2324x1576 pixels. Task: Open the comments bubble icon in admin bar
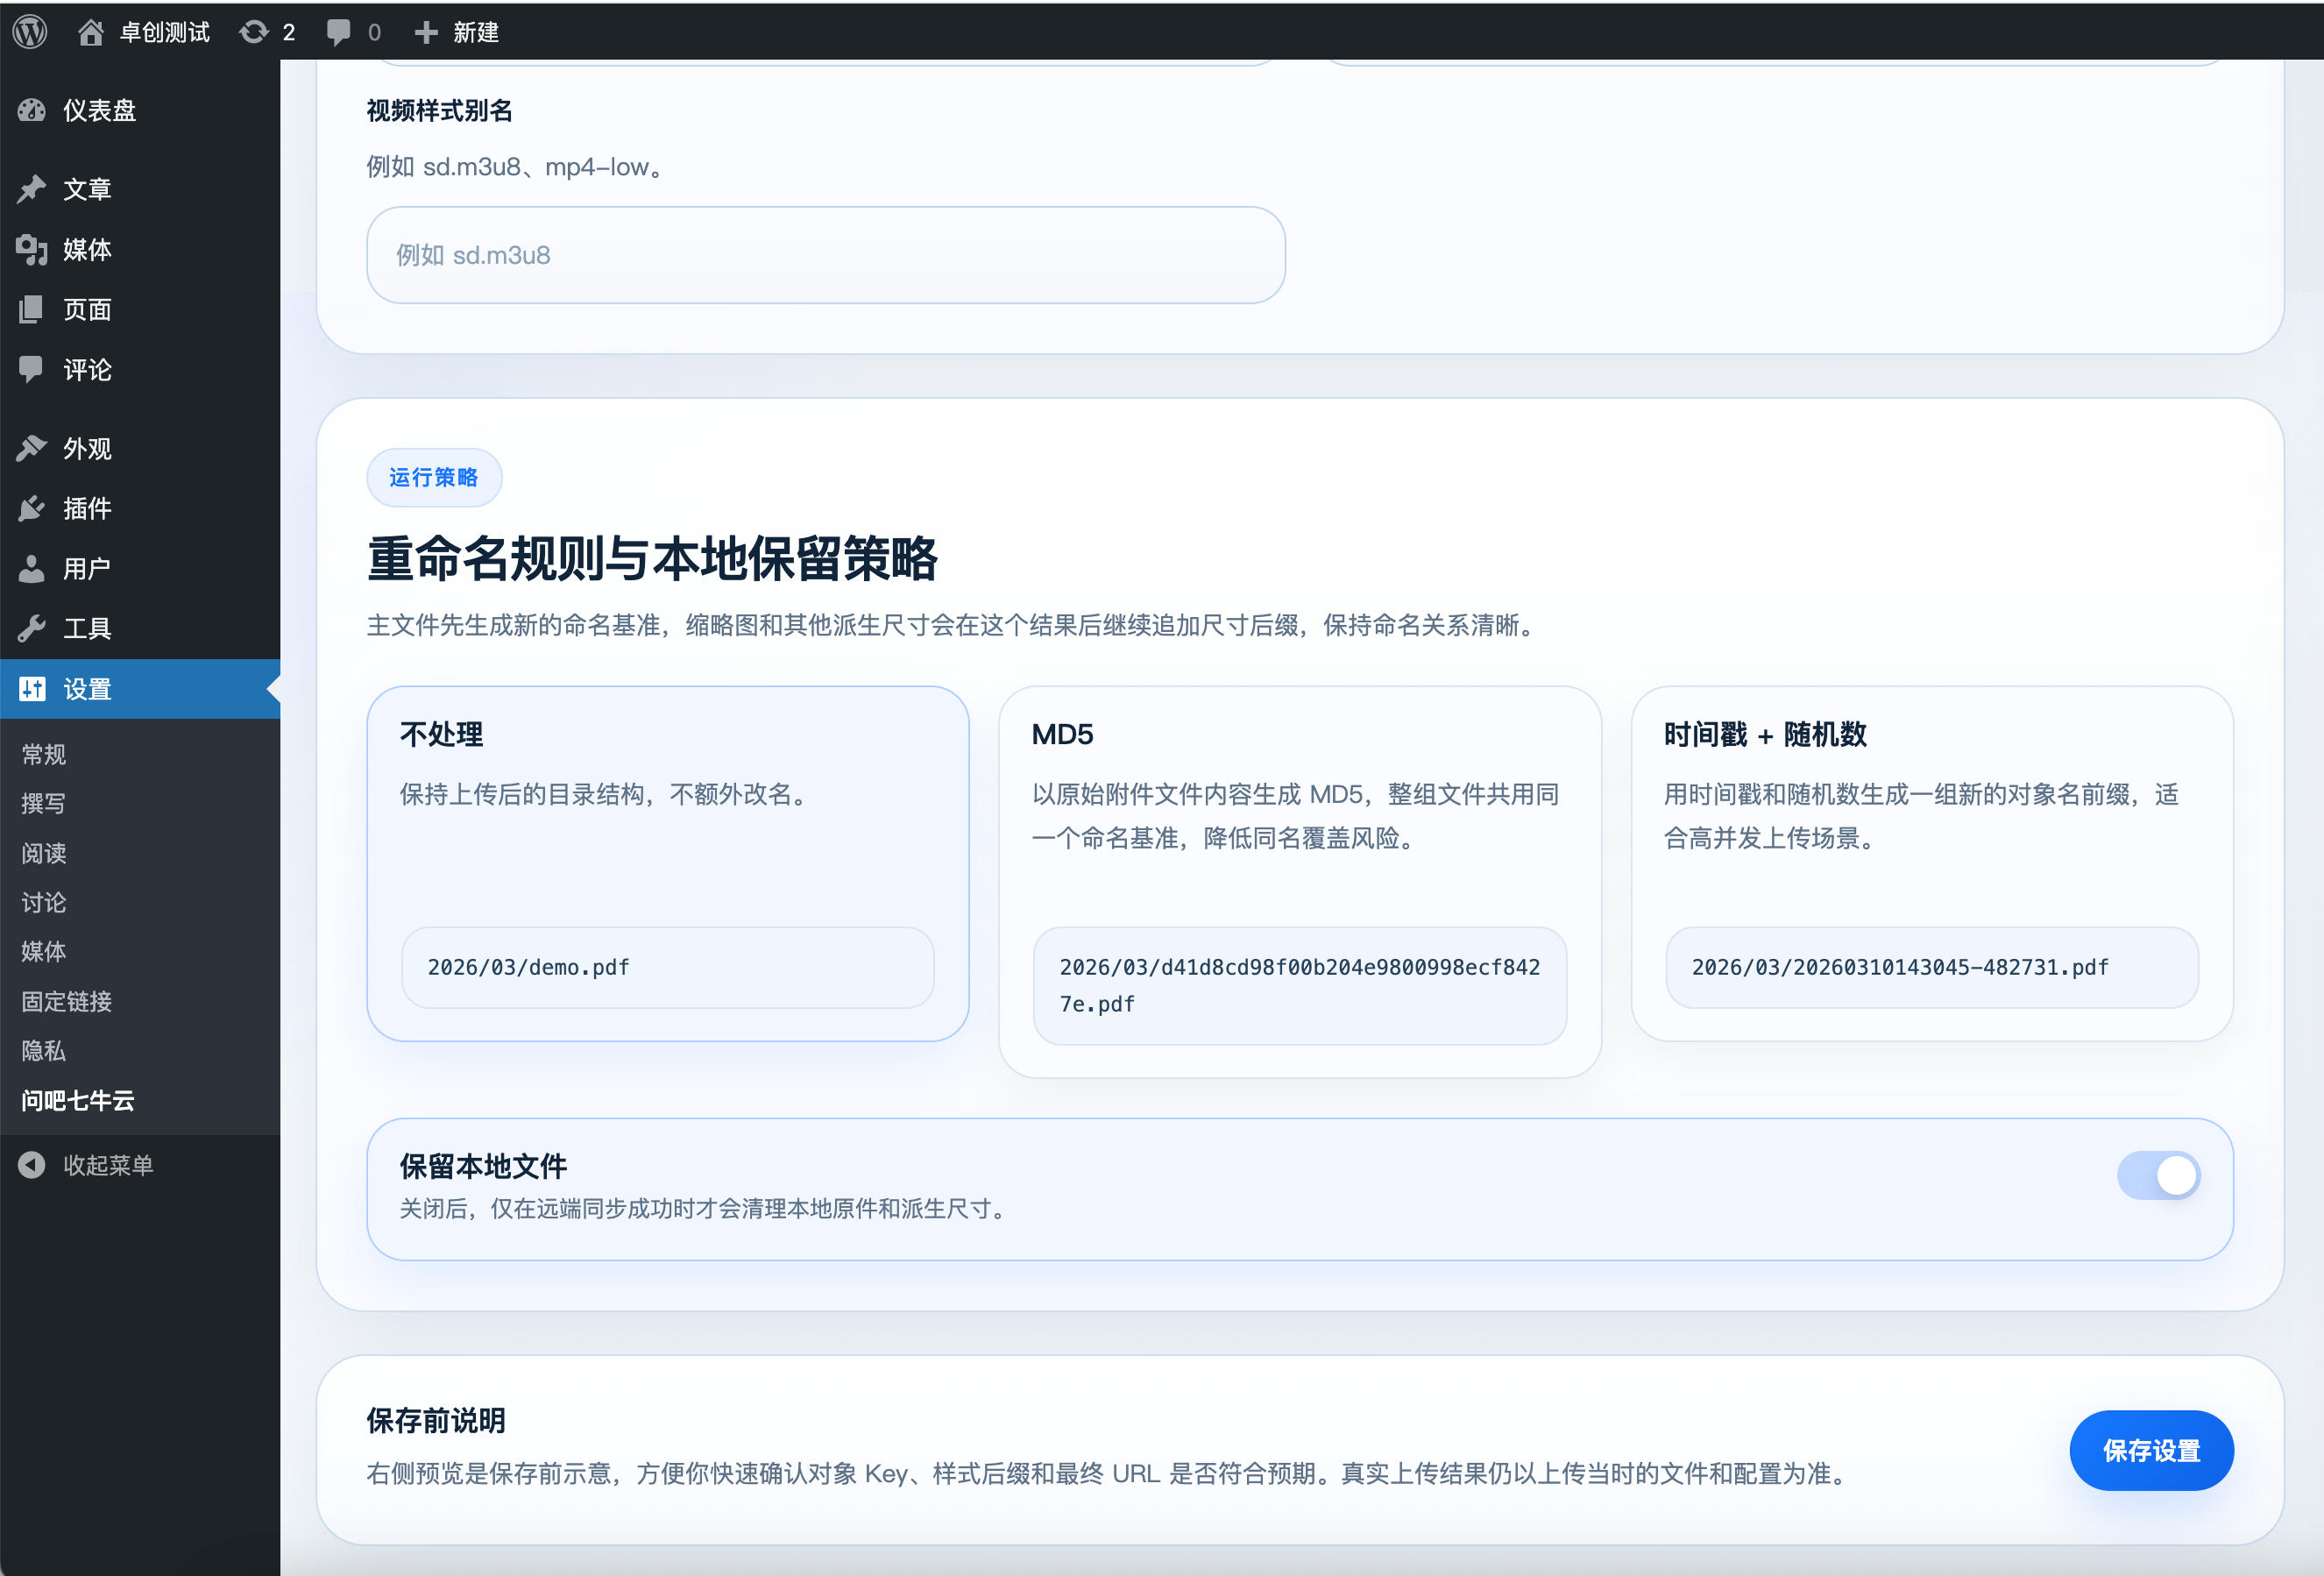(x=339, y=32)
